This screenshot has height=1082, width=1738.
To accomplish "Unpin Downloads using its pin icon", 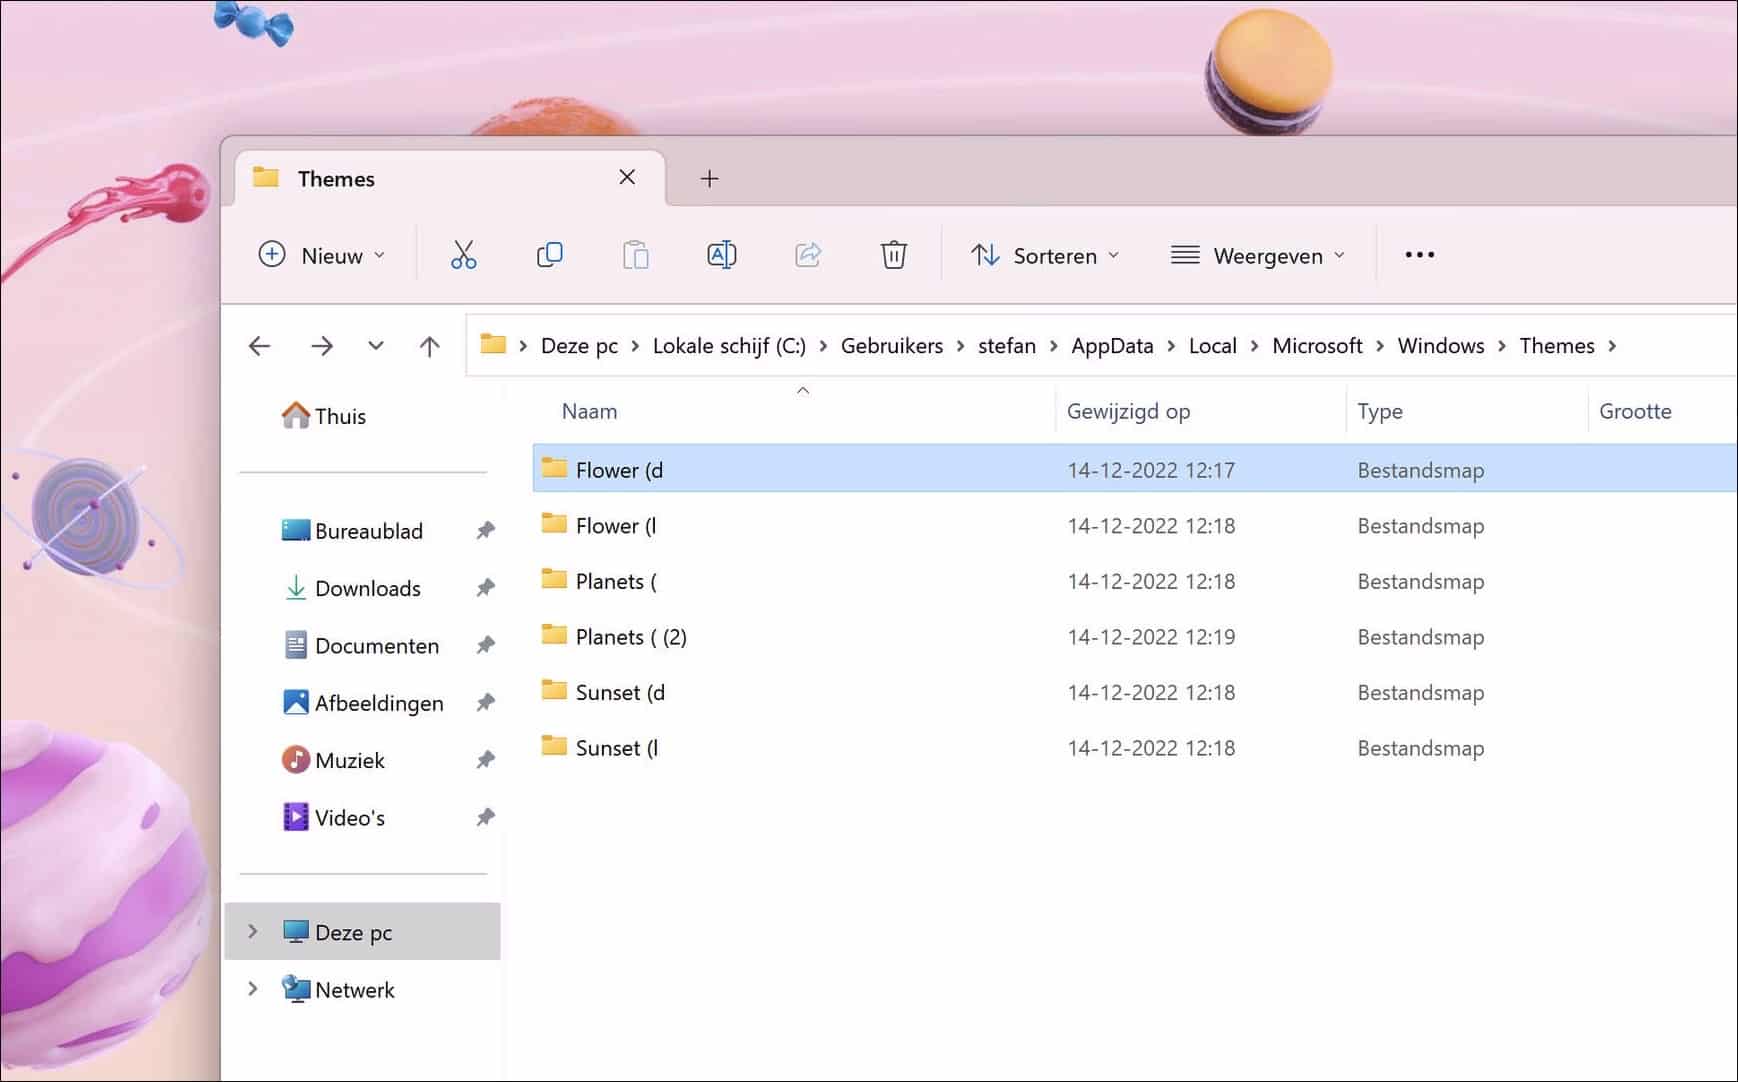I will 486,588.
